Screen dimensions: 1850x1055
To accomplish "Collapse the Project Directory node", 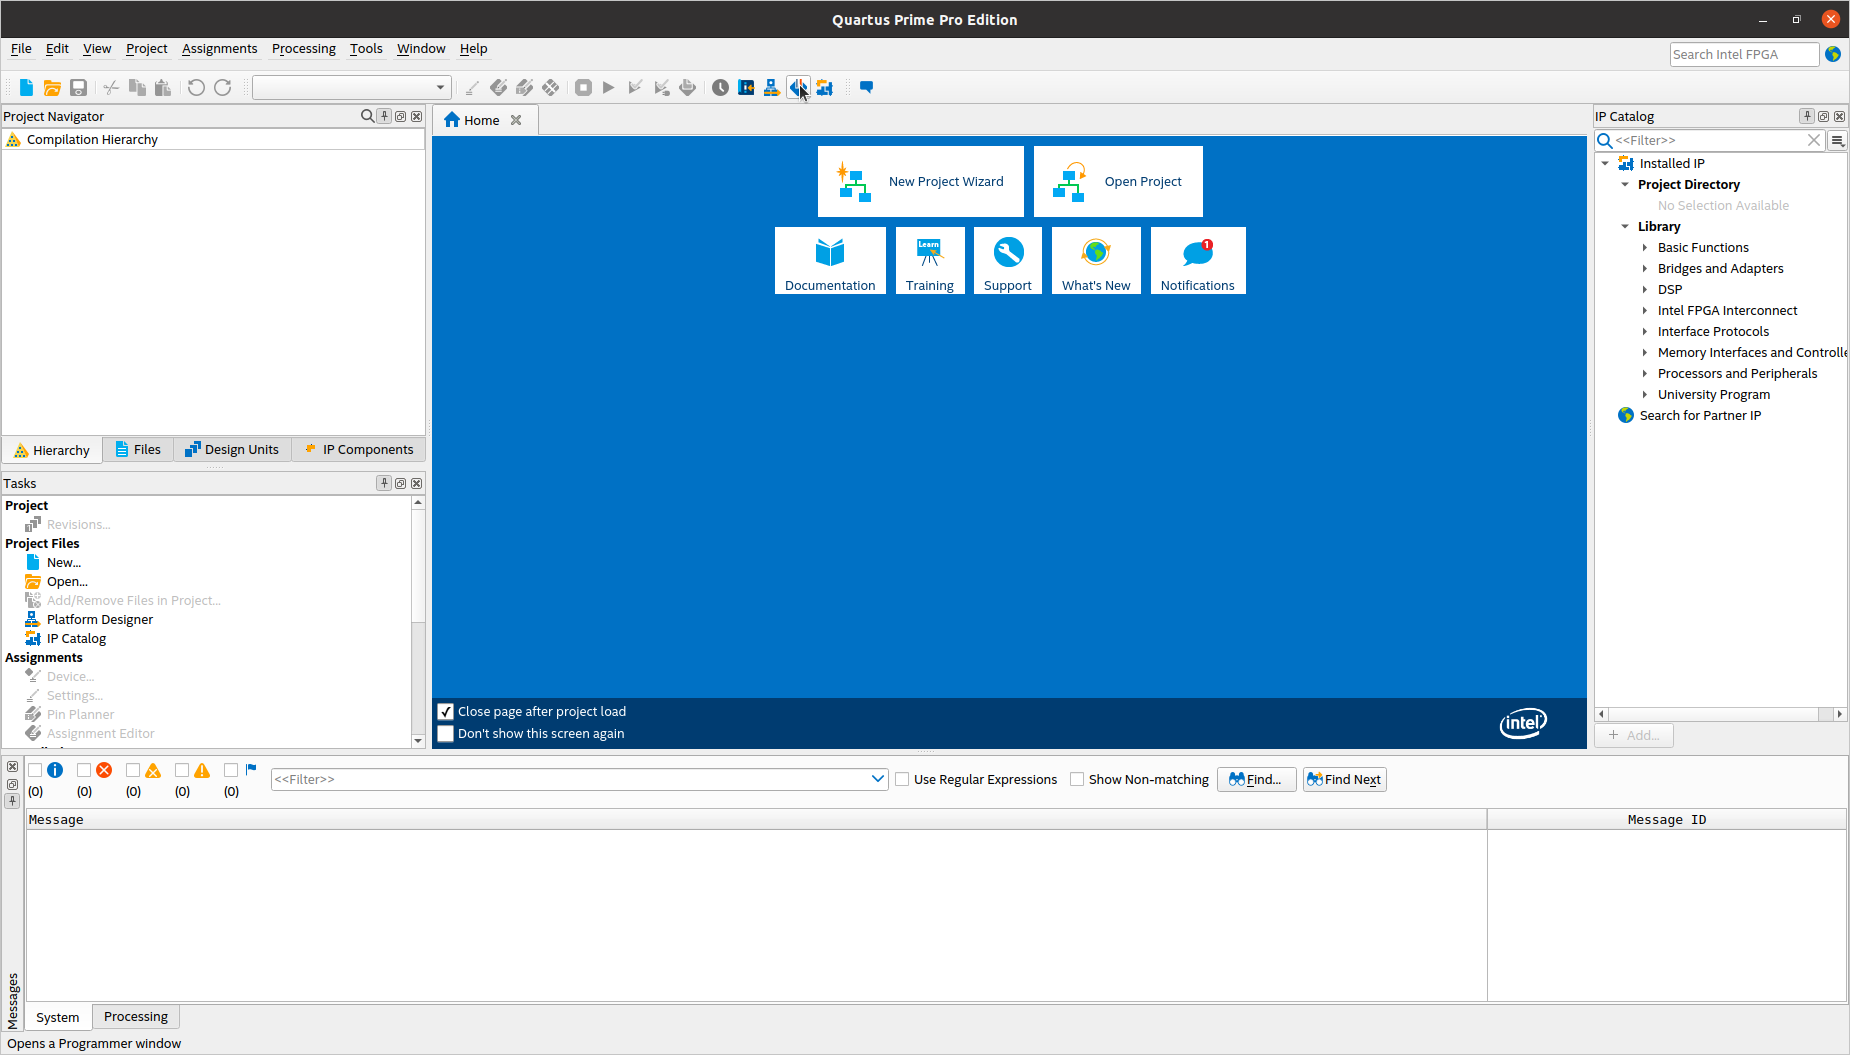I will tap(1625, 185).
